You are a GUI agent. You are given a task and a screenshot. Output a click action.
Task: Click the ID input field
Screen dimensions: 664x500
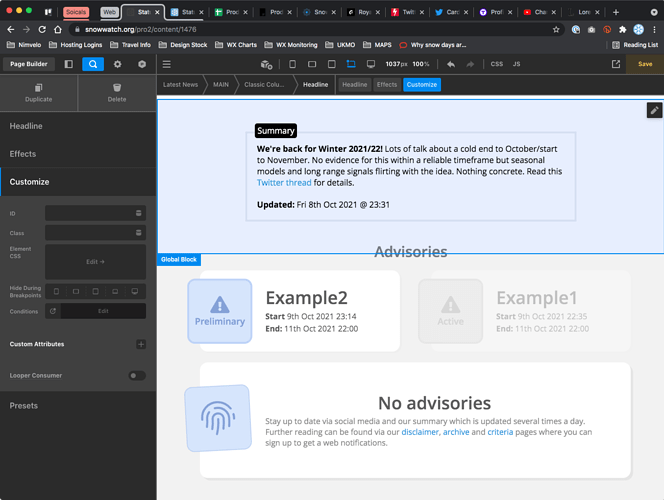click(x=90, y=213)
